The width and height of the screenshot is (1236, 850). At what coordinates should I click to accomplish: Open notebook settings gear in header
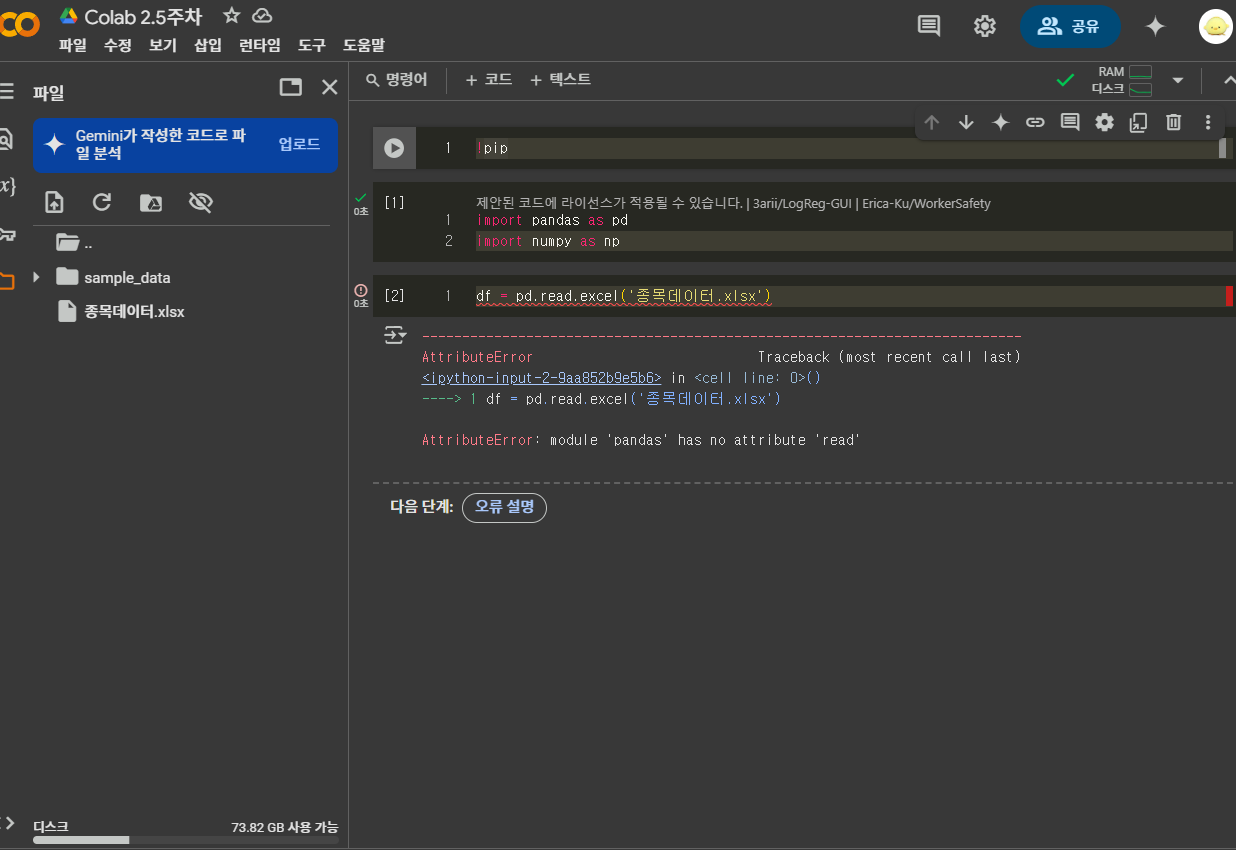click(x=985, y=26)
